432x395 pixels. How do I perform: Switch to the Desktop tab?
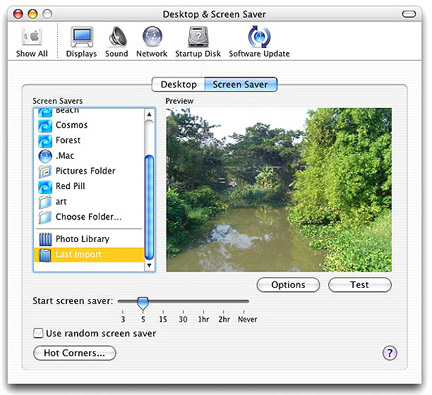pos(178,84)
